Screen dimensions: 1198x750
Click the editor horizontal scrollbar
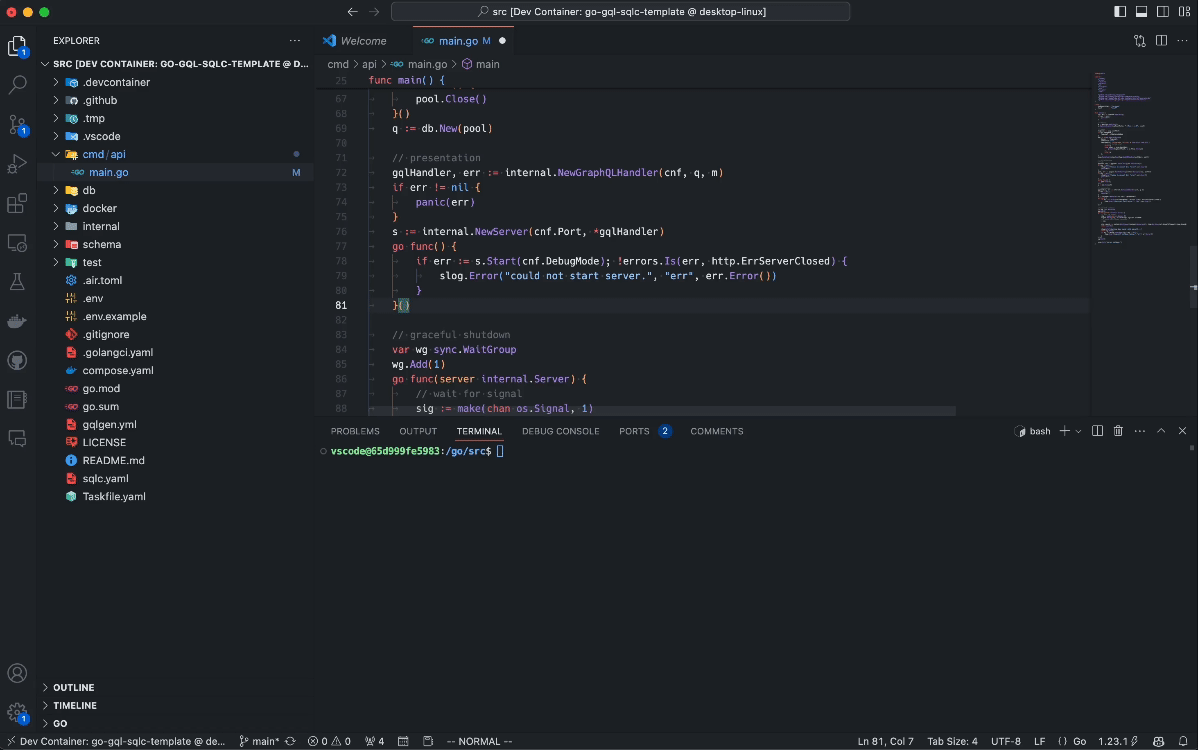662,411
